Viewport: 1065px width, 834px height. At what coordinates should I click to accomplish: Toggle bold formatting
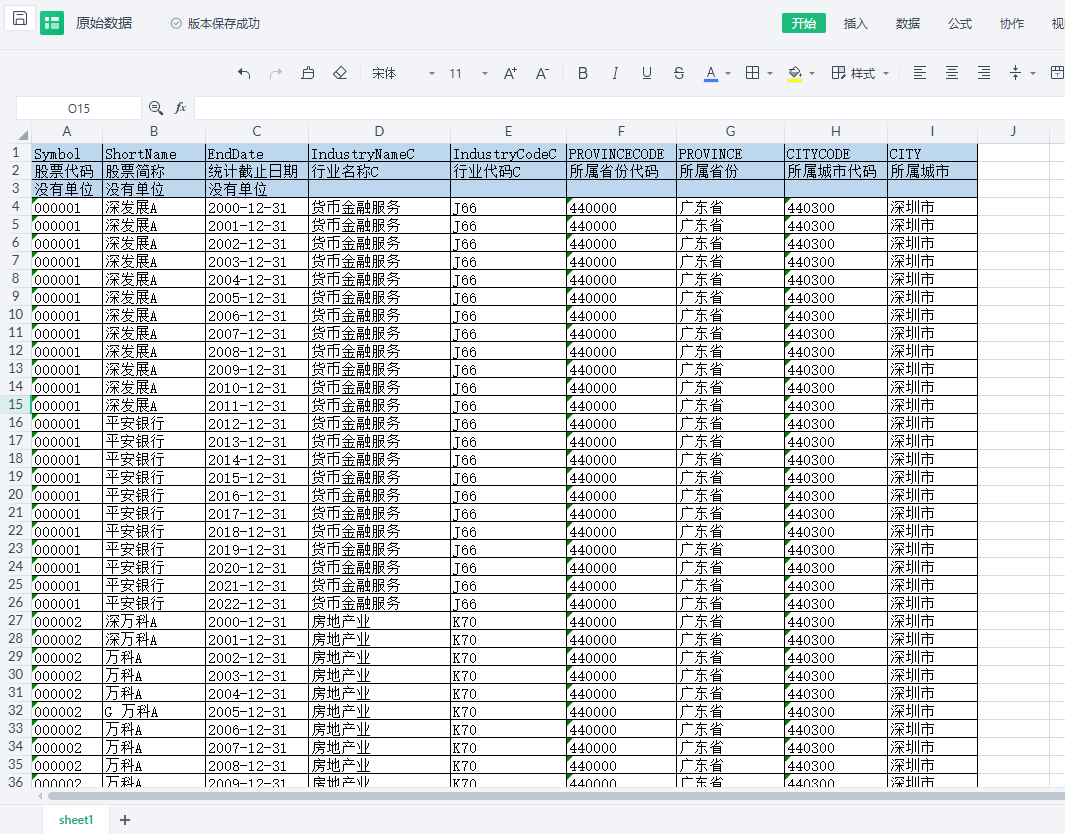(583, 73)
